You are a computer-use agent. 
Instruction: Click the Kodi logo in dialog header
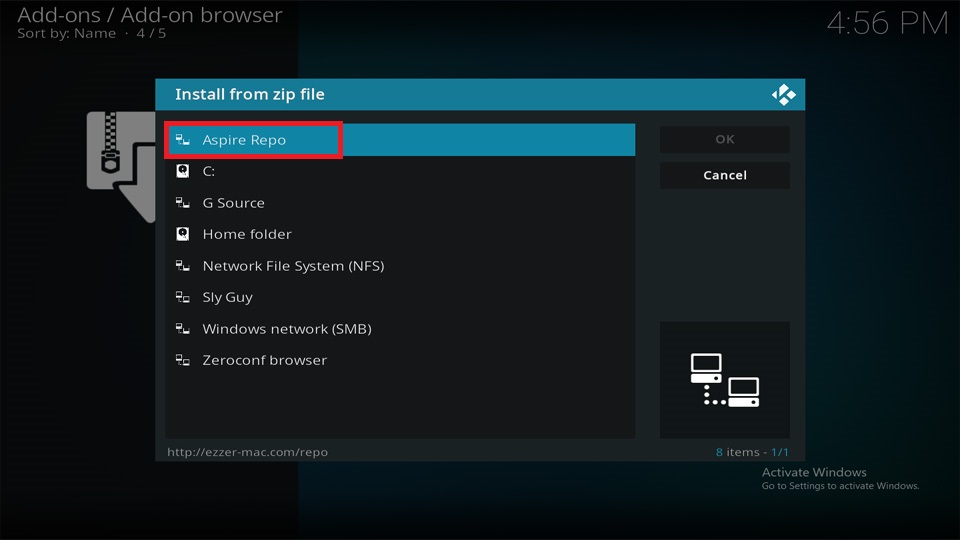point(784,95)
